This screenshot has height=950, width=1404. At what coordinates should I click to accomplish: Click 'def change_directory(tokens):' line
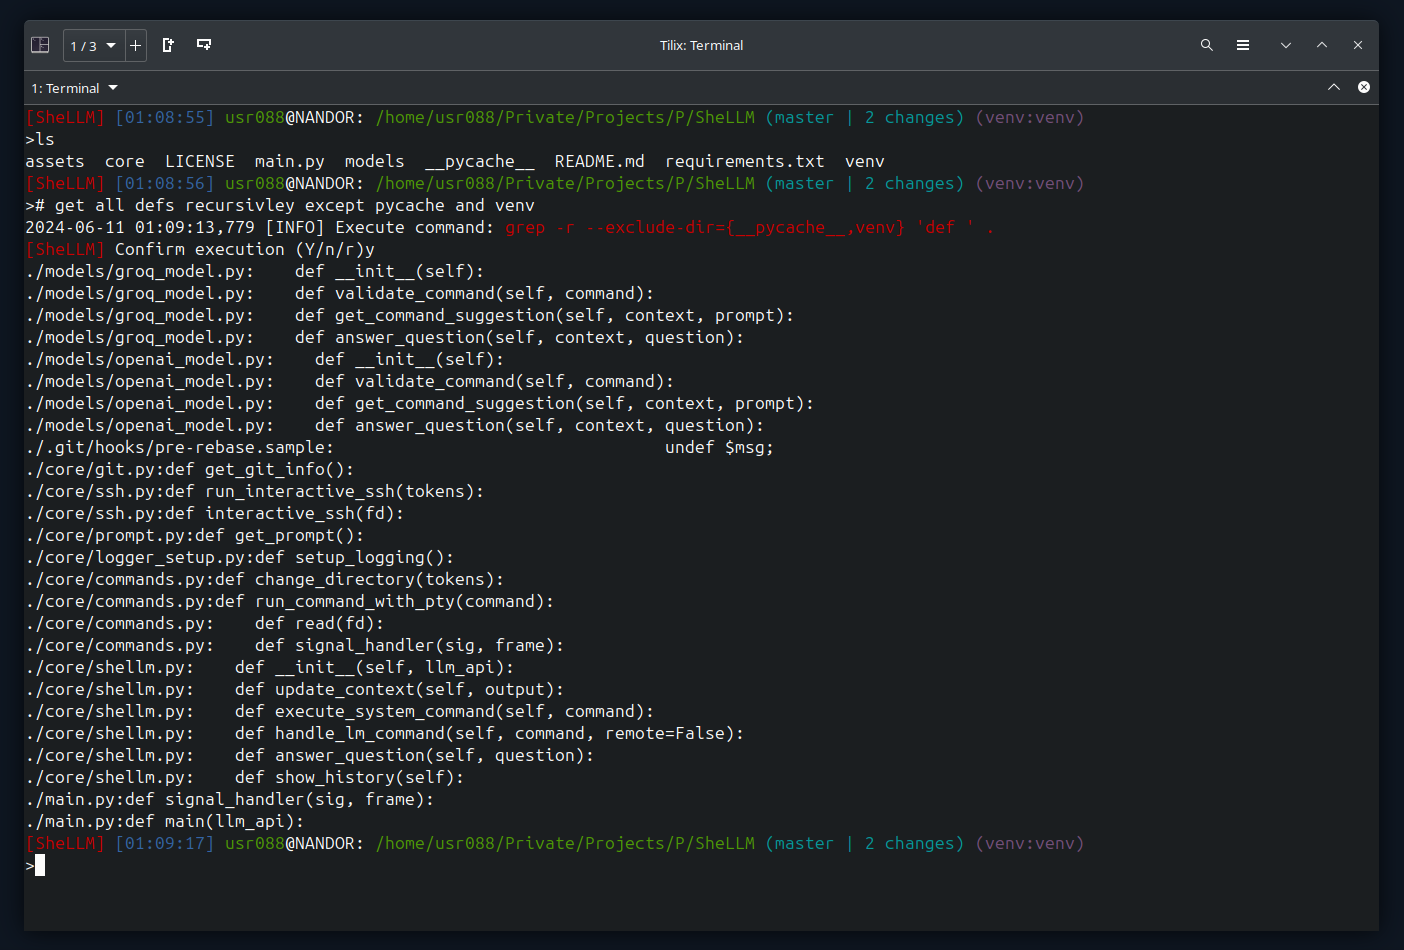click(360, 579)
